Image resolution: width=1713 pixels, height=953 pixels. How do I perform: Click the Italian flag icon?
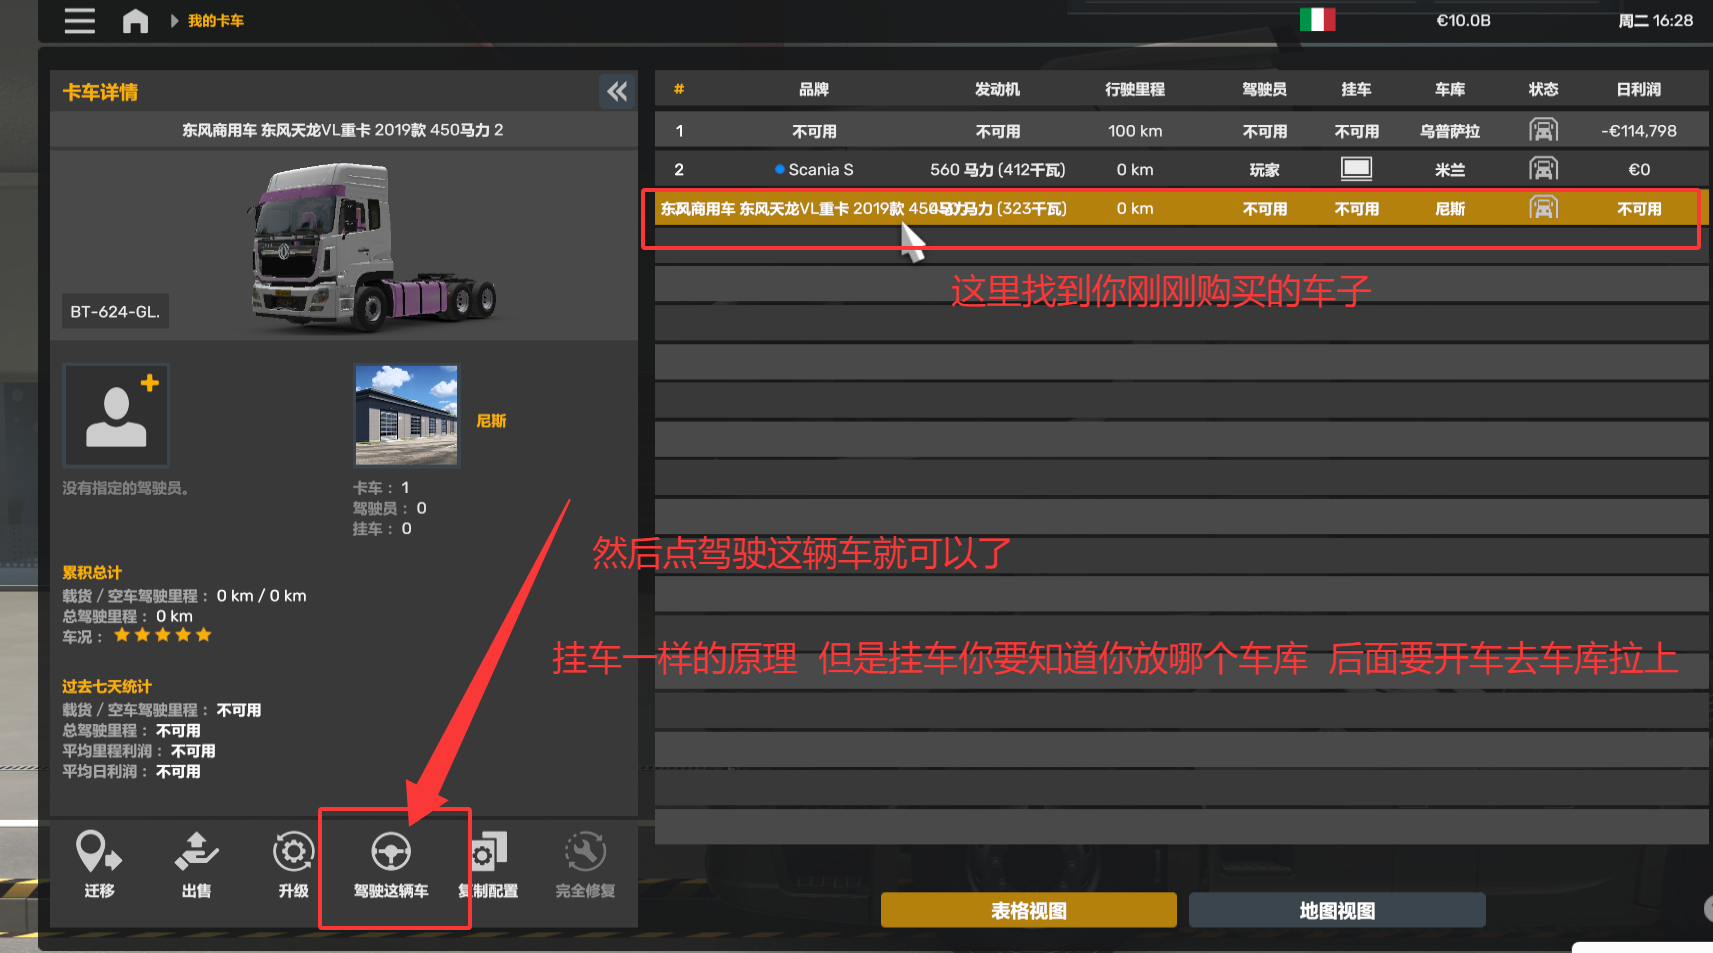coord(1317,20)
